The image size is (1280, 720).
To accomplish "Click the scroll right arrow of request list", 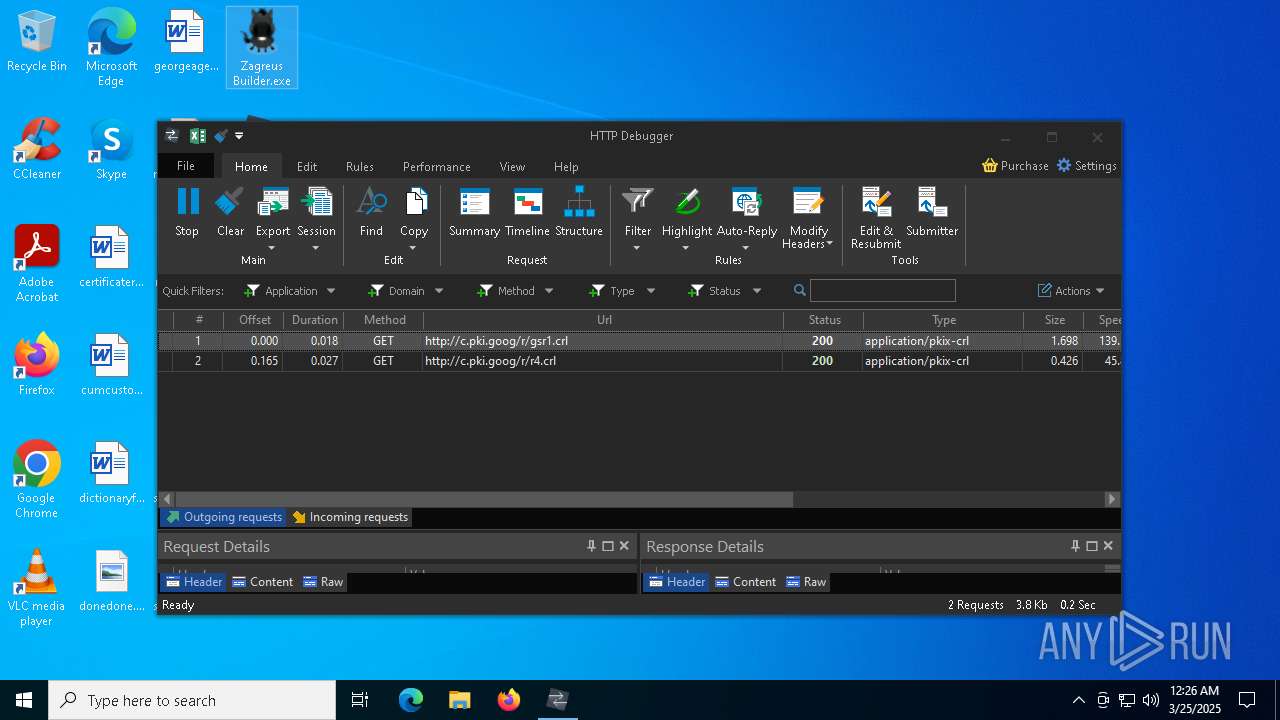I will click(1111, 499).
